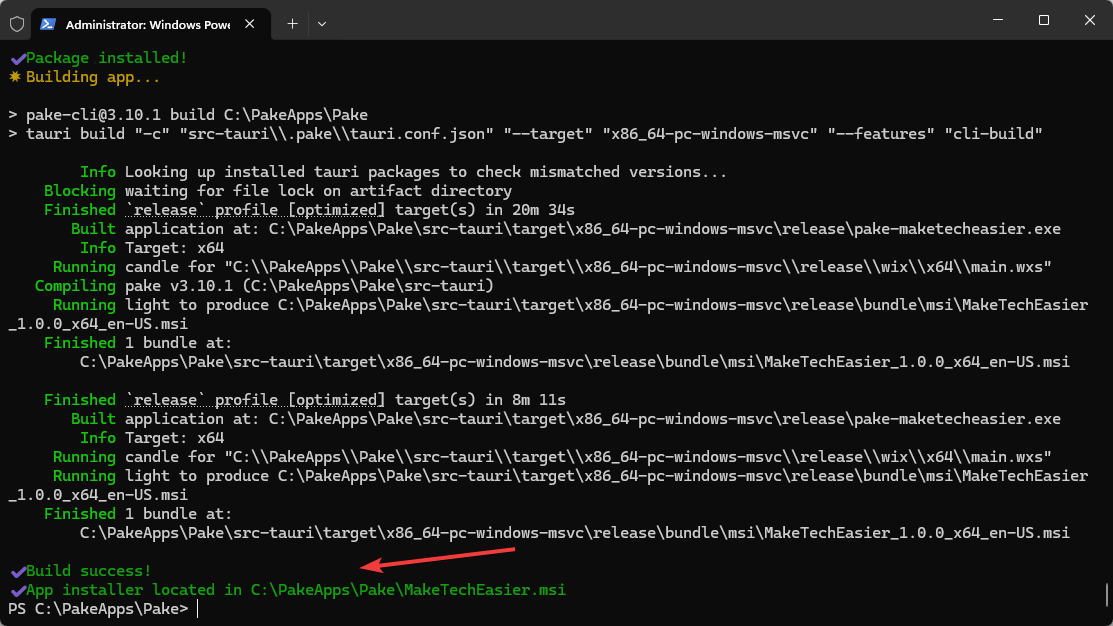Click the Package installed! text line
Viewport: 1113px width, 626px height.
(x=107, y=58)
